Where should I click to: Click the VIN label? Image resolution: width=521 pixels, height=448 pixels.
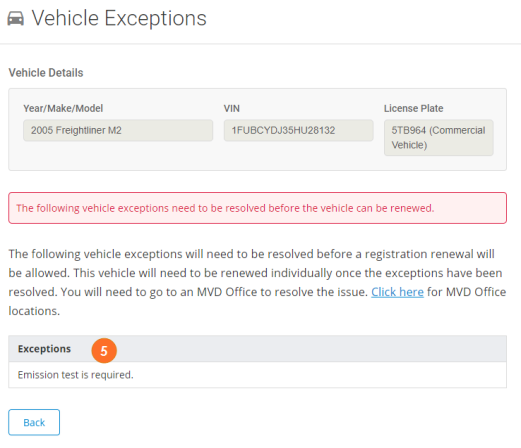[x=232, y=108]
